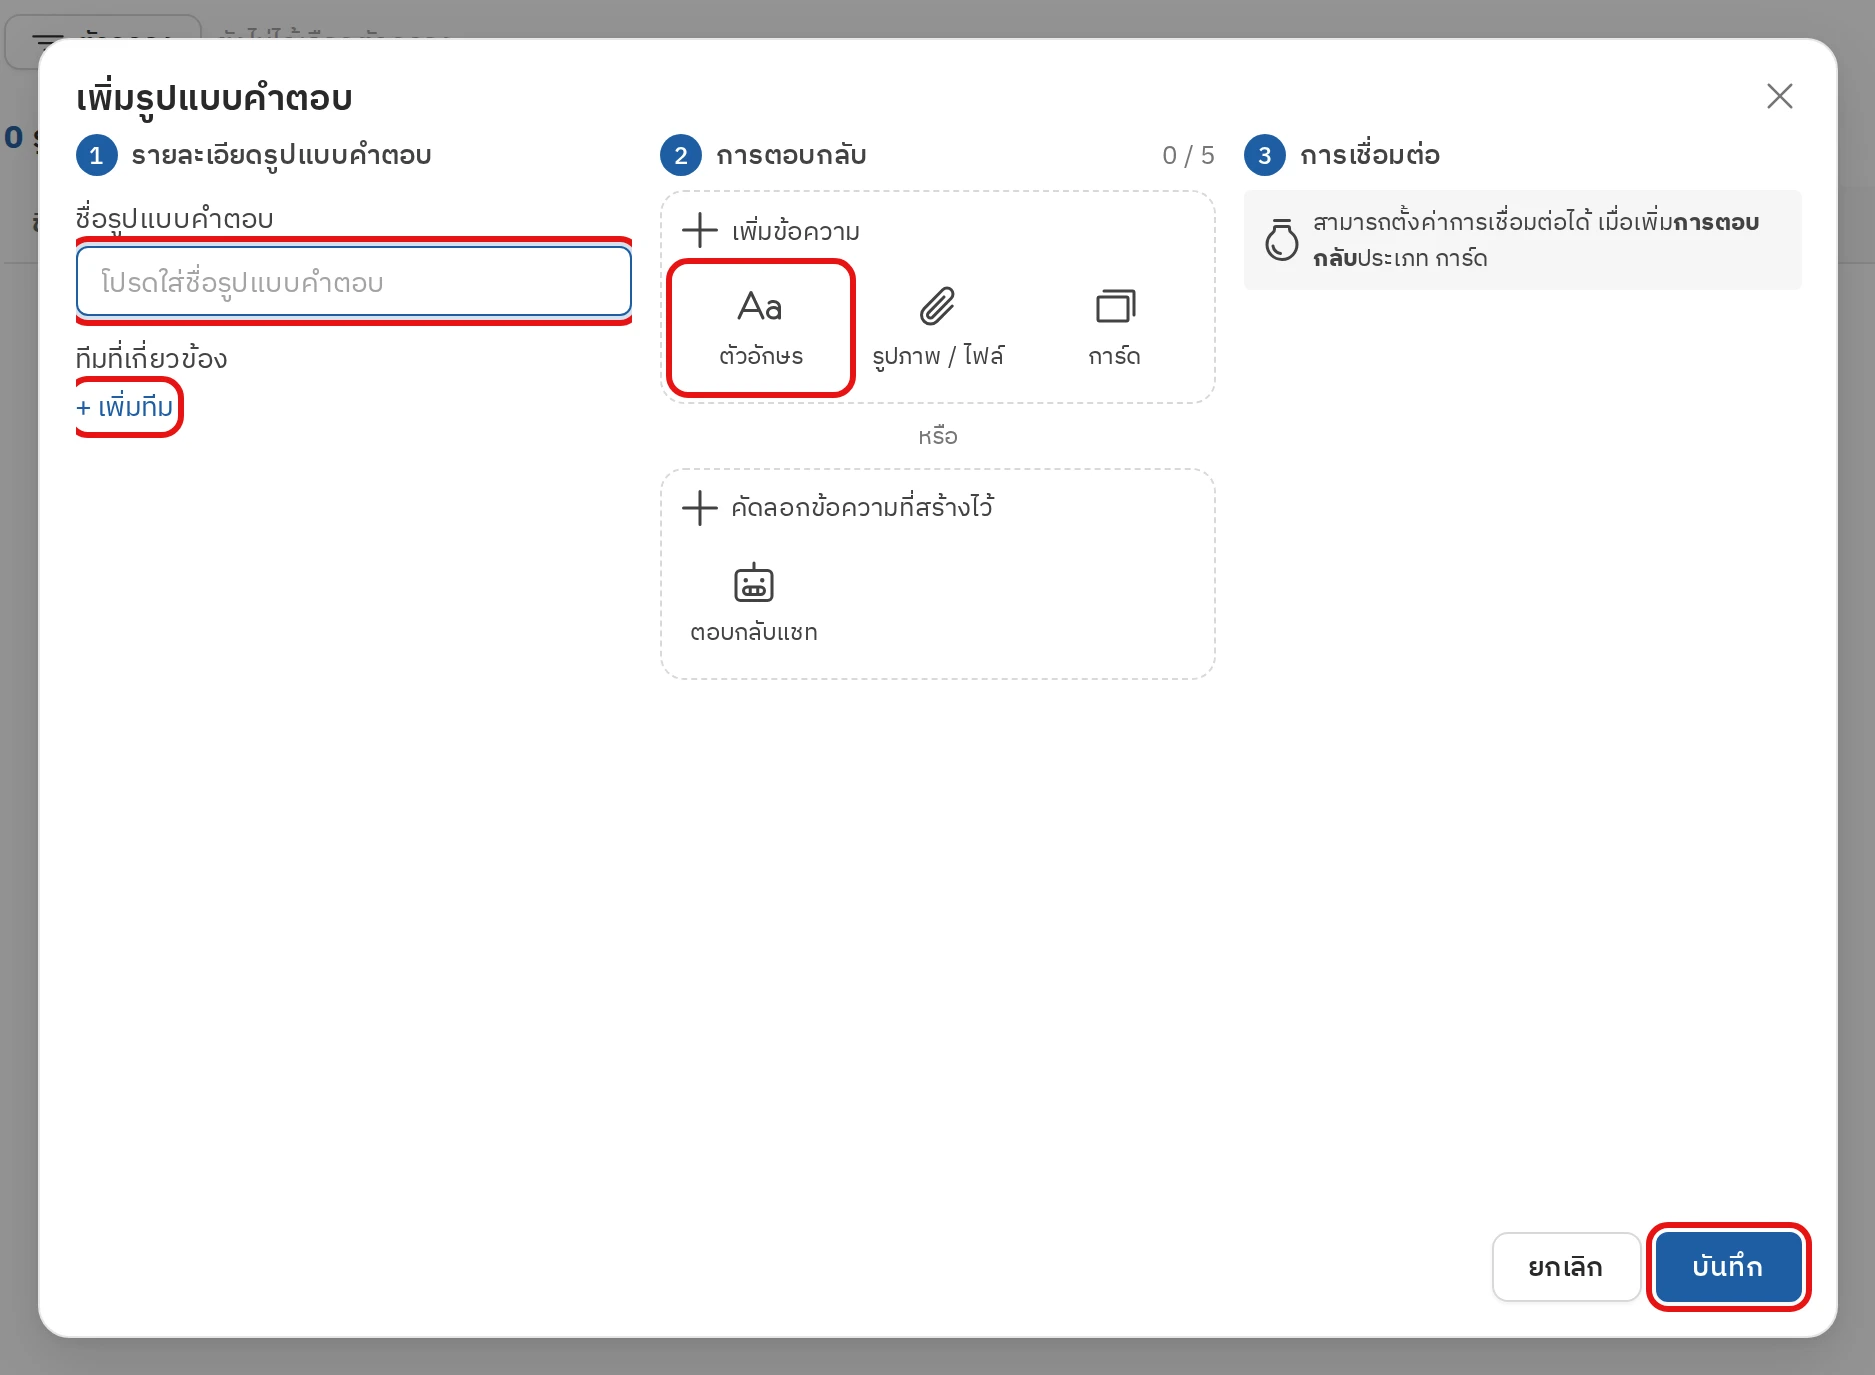Select the ตัวอักษร text message option
Viewport: 1875px width, 1375px height.
(760, 328)
